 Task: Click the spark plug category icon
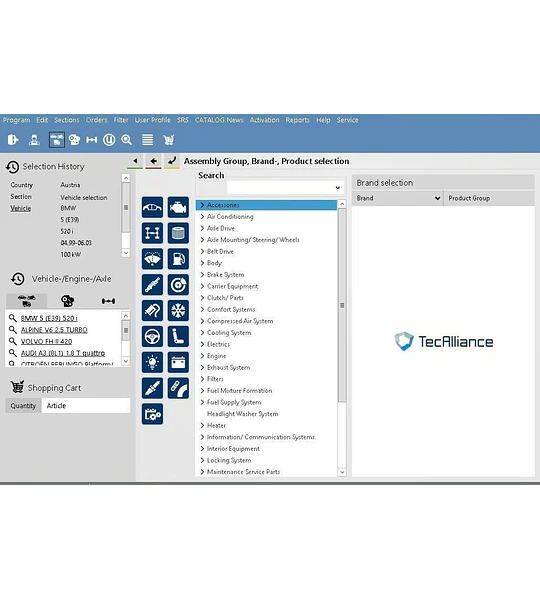point(152,388)
